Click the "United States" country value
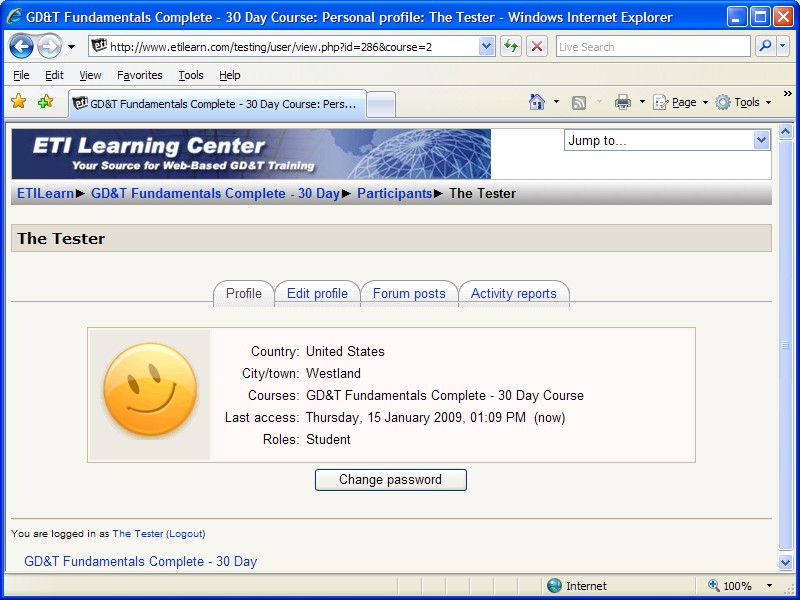 pos(345,352)
